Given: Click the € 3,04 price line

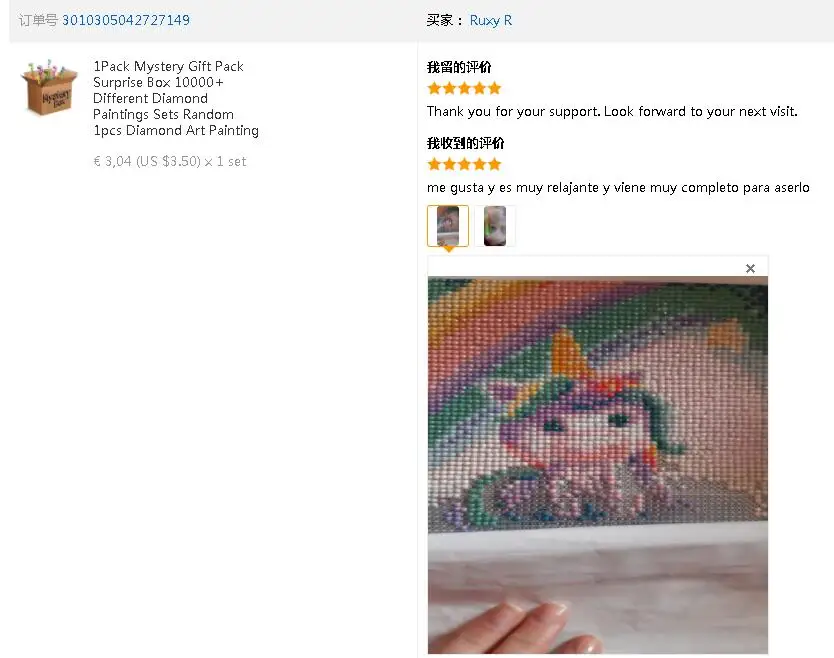Looking at the screenshot, I should (x=169, y=161).
